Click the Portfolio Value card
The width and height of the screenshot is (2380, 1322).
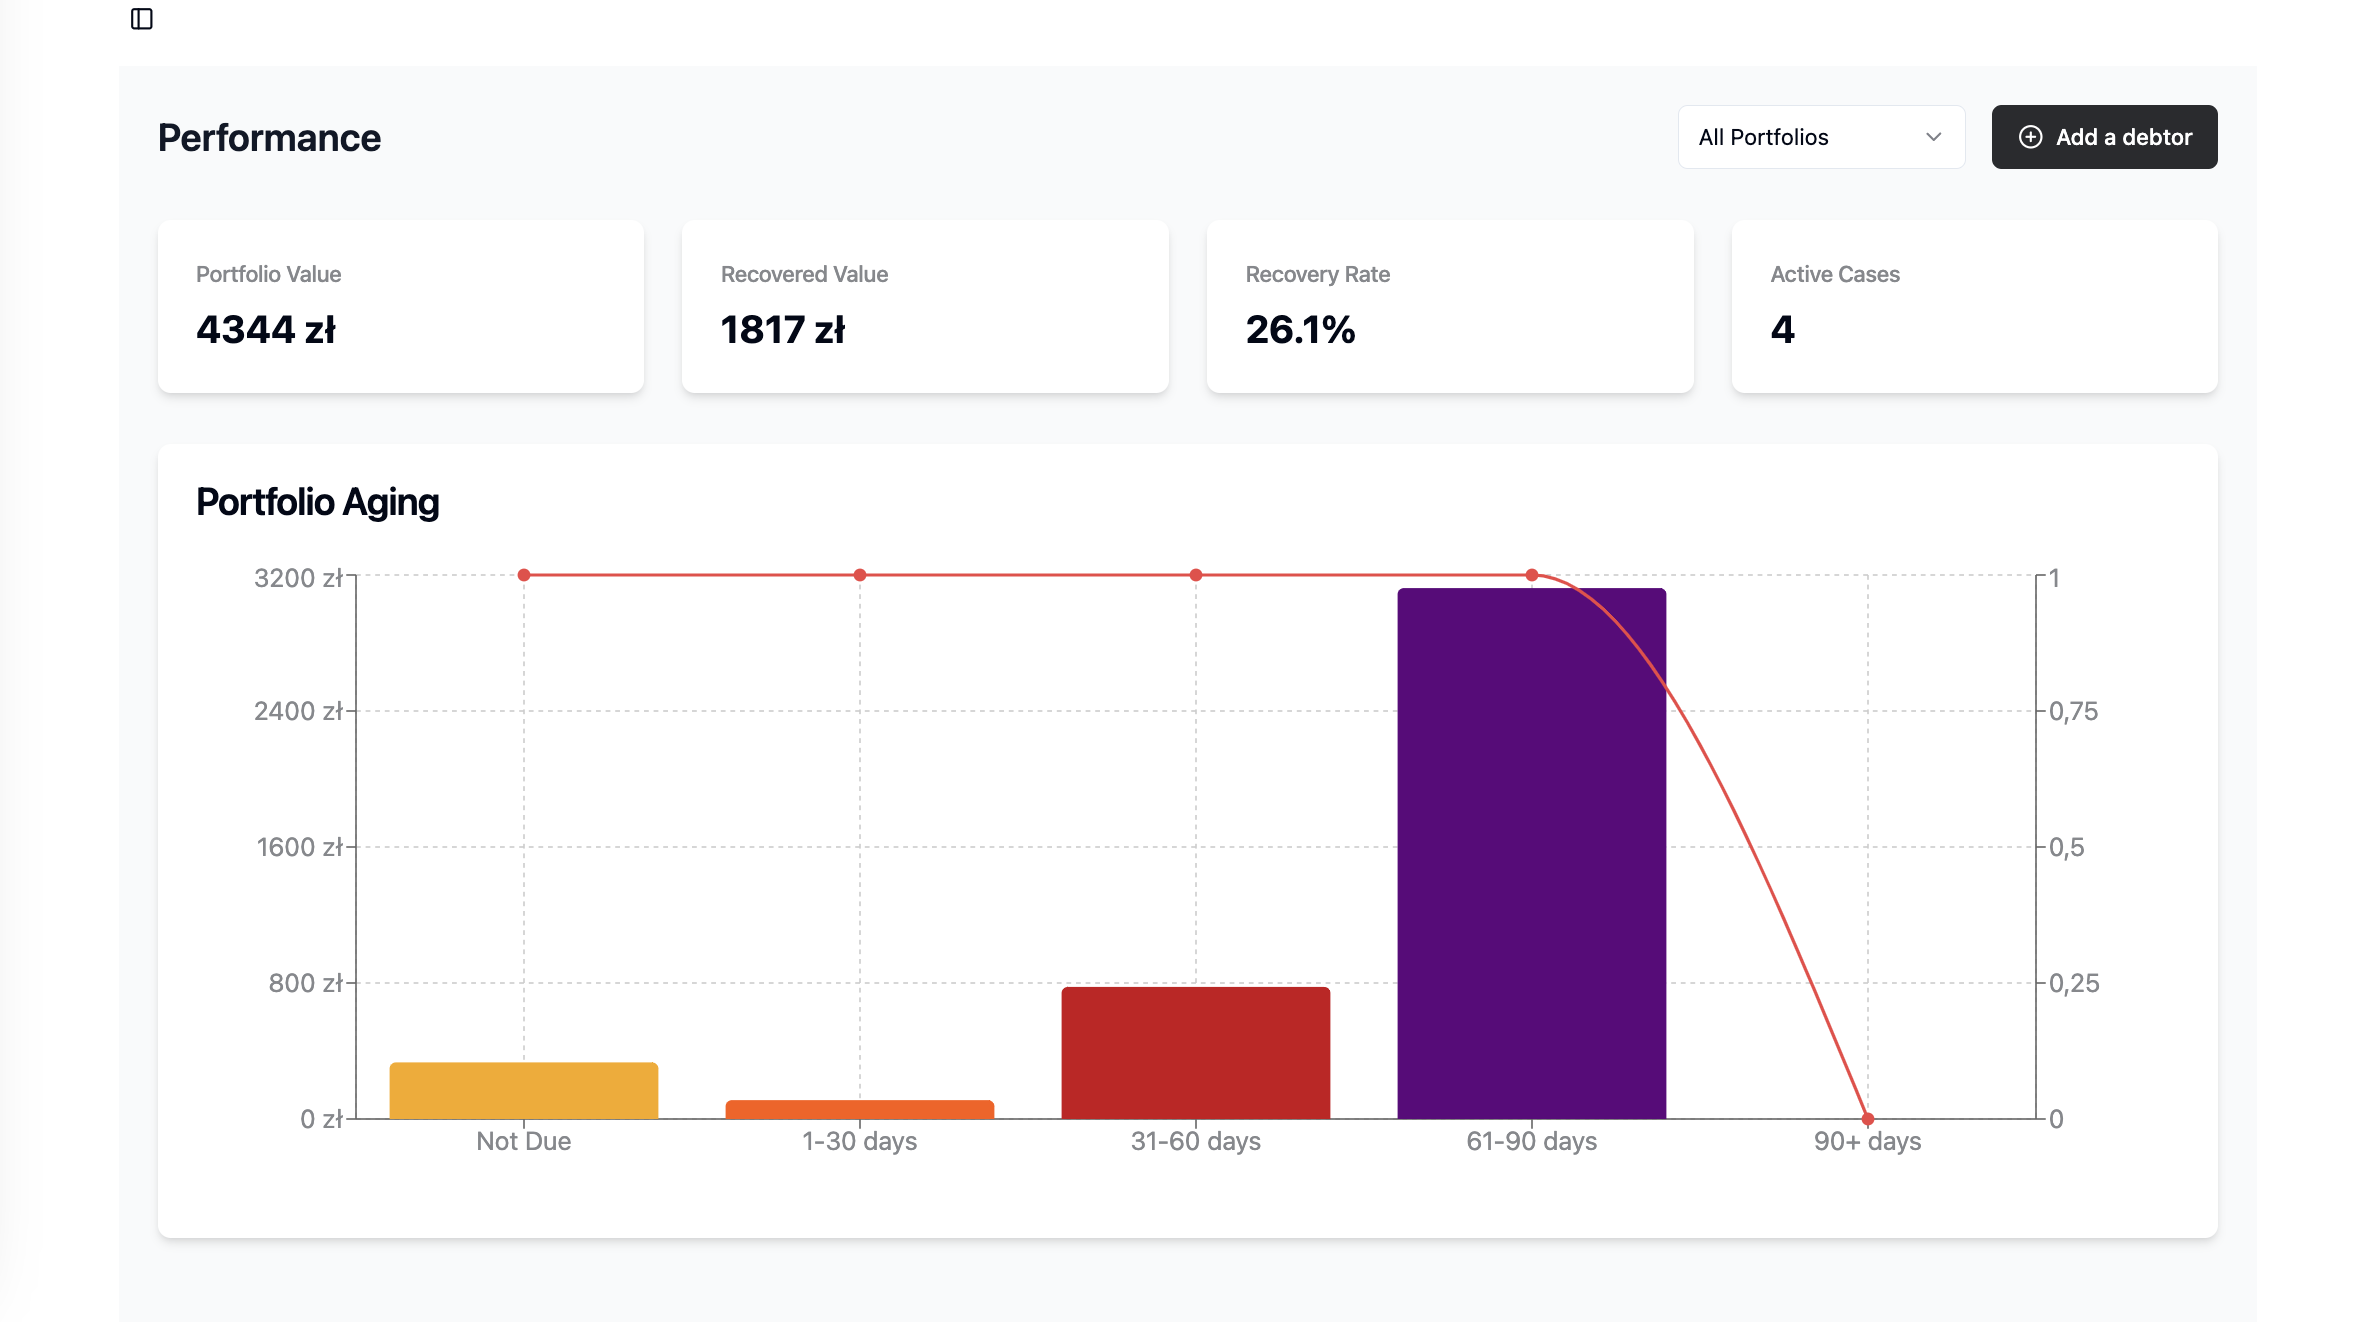pos(400,306)
